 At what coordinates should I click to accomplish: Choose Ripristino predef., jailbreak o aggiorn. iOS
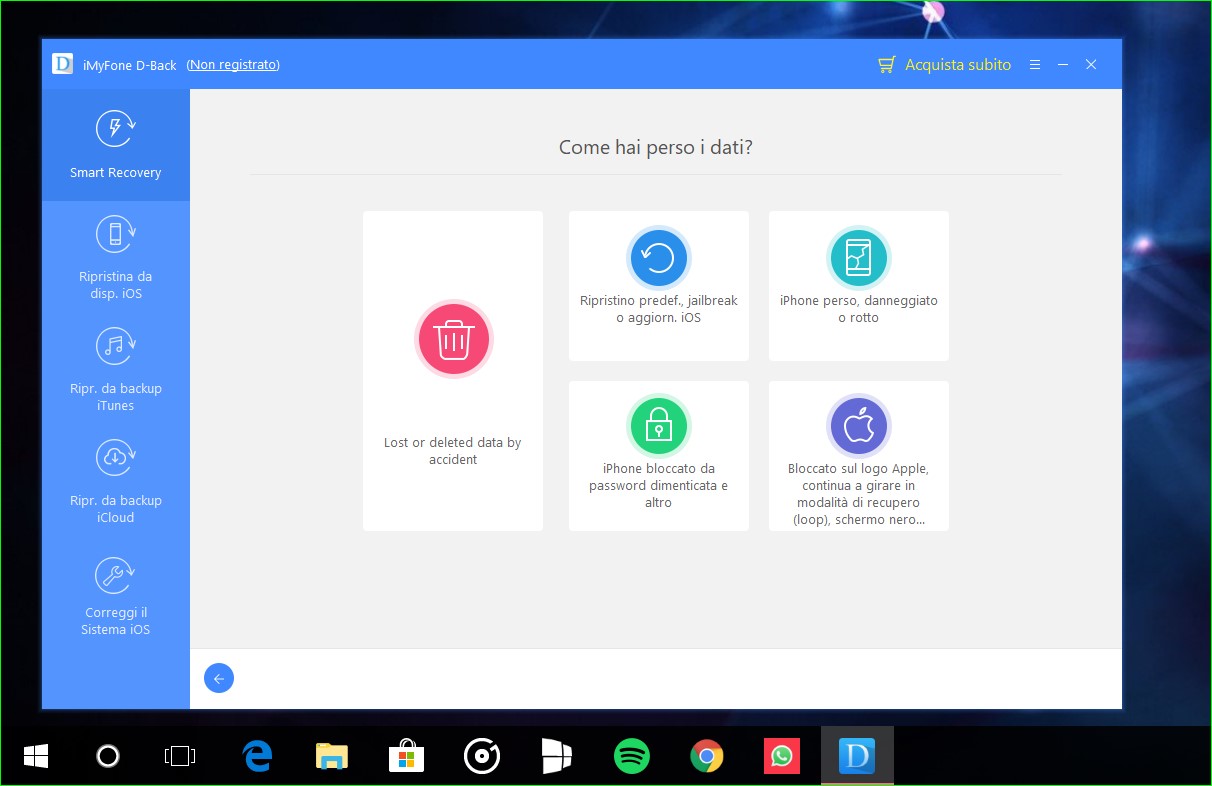pos(659,286)
